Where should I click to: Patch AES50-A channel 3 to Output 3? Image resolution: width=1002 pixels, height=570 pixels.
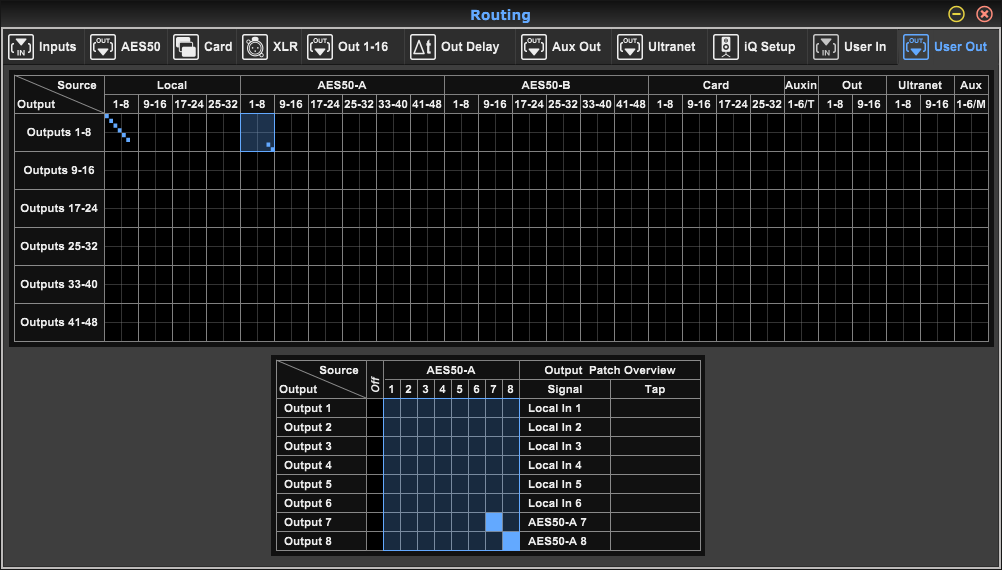click(426, 446)
